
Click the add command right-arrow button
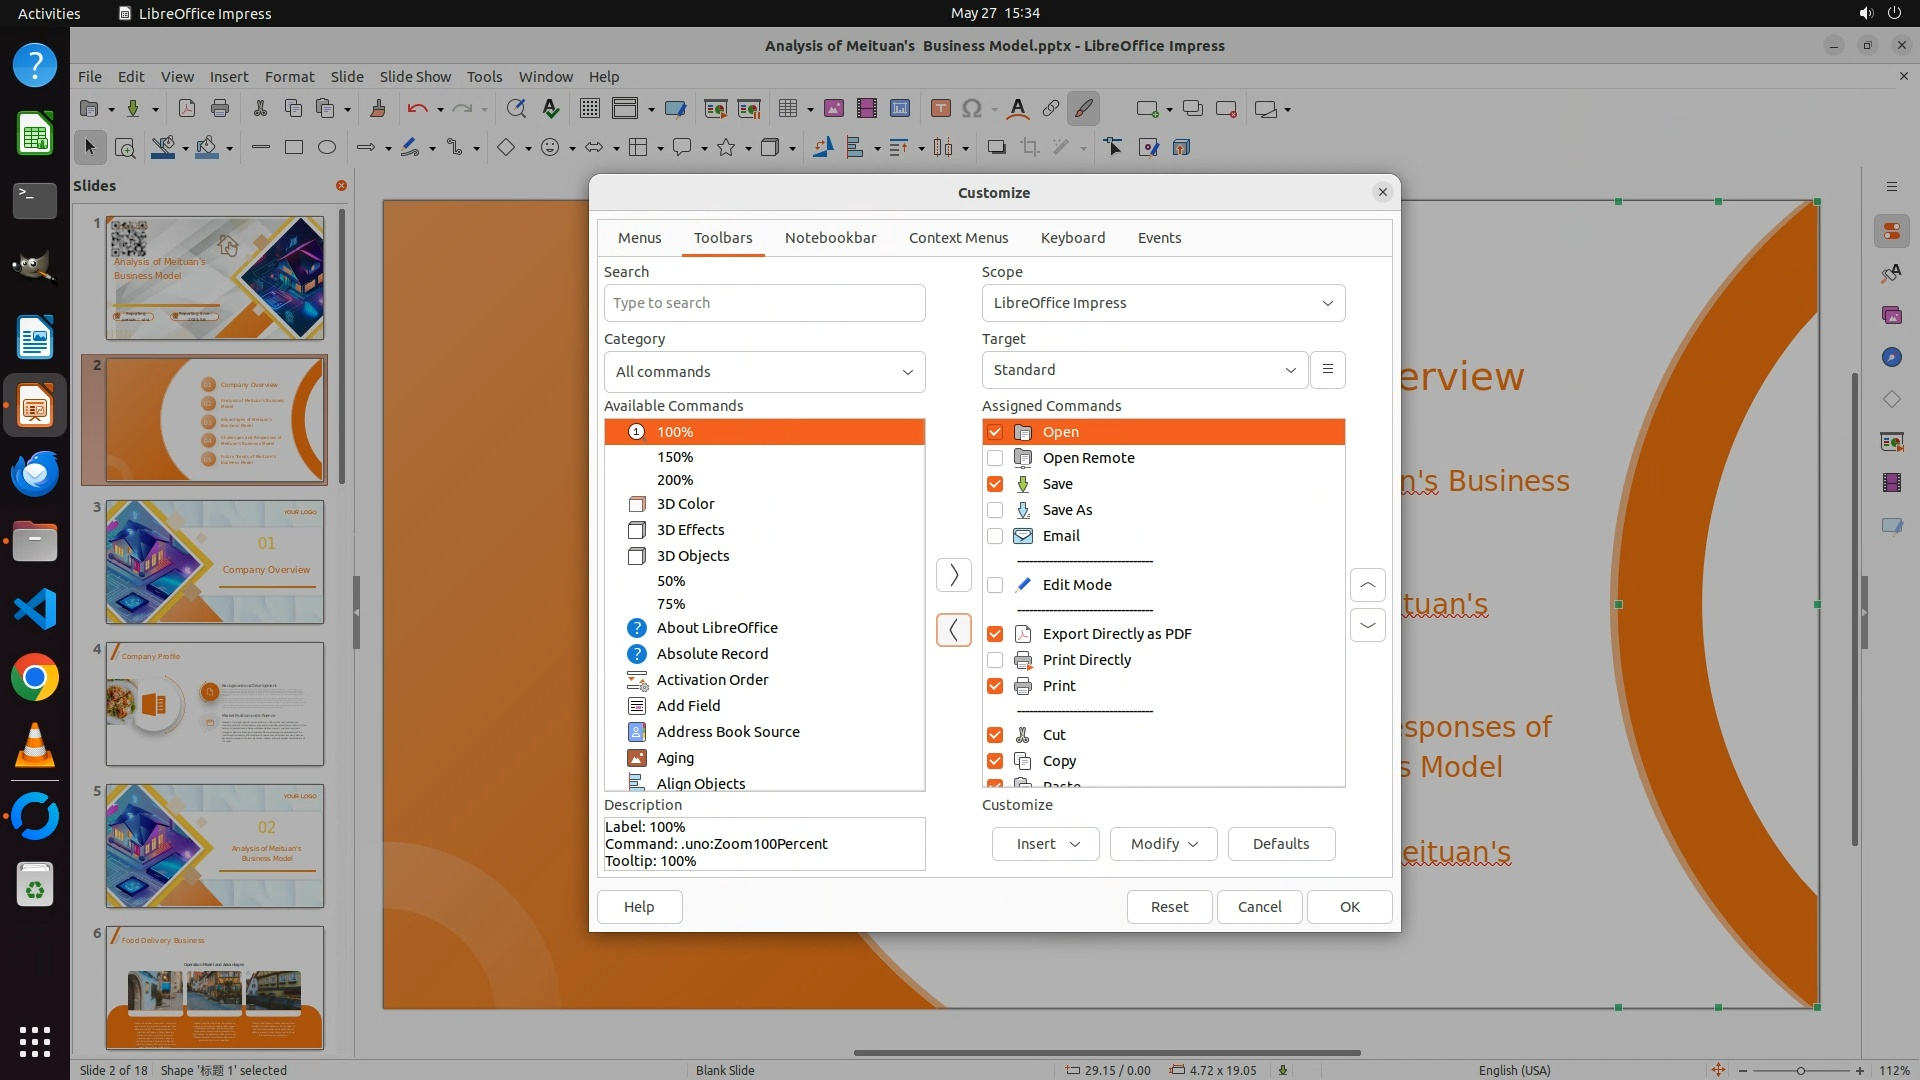953,575
